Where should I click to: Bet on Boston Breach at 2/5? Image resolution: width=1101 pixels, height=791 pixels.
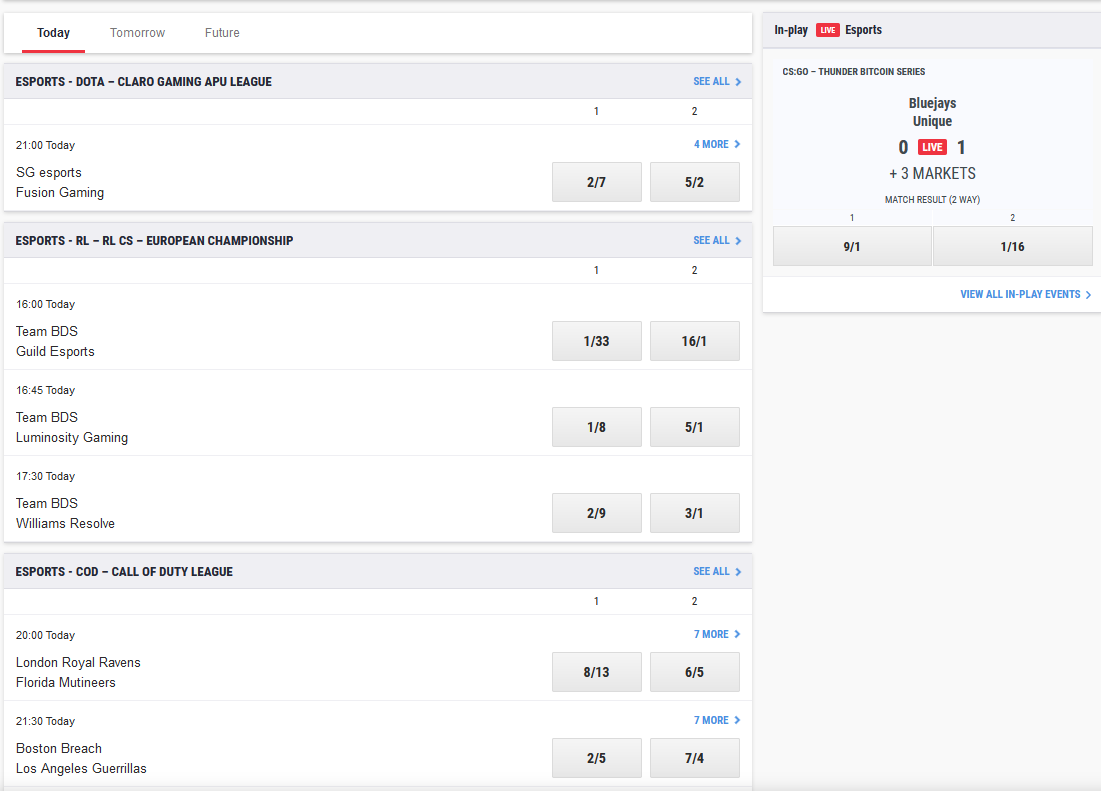[596, 758]
